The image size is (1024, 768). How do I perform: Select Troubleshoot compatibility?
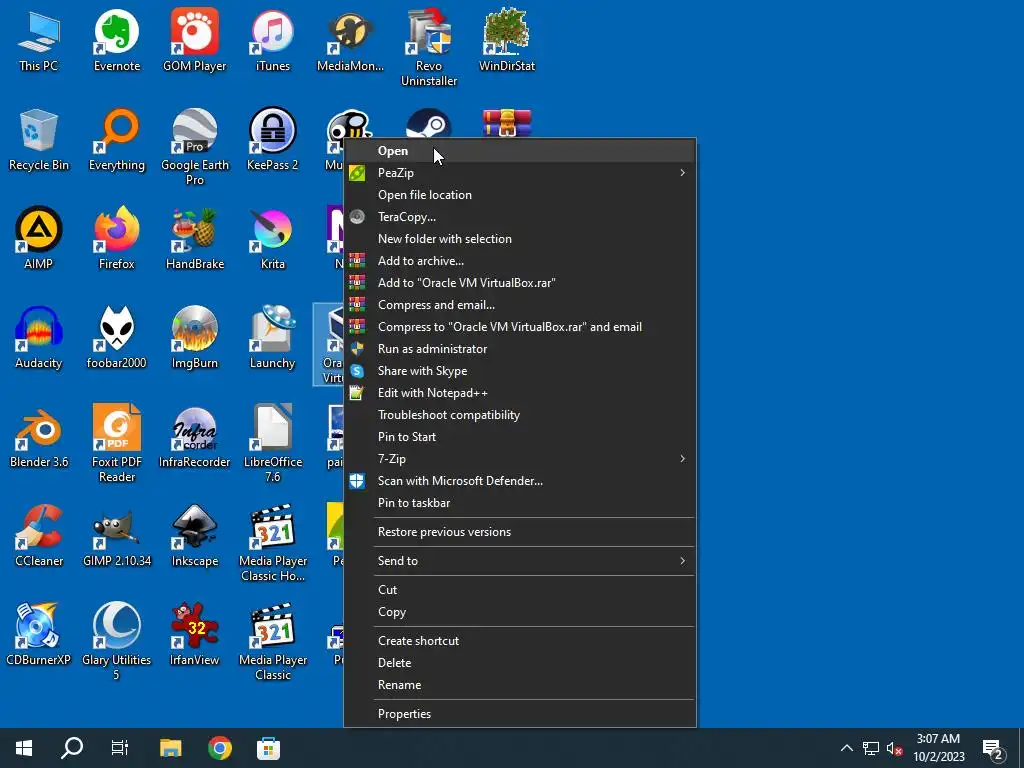click(520, 415)
